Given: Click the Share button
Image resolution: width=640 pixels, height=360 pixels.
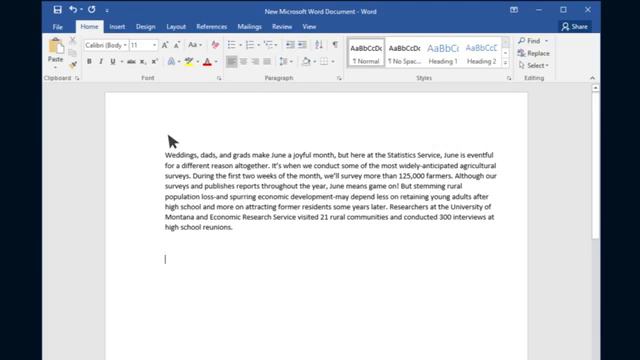Looking at the screenshot, I should (x=575, y=27).
